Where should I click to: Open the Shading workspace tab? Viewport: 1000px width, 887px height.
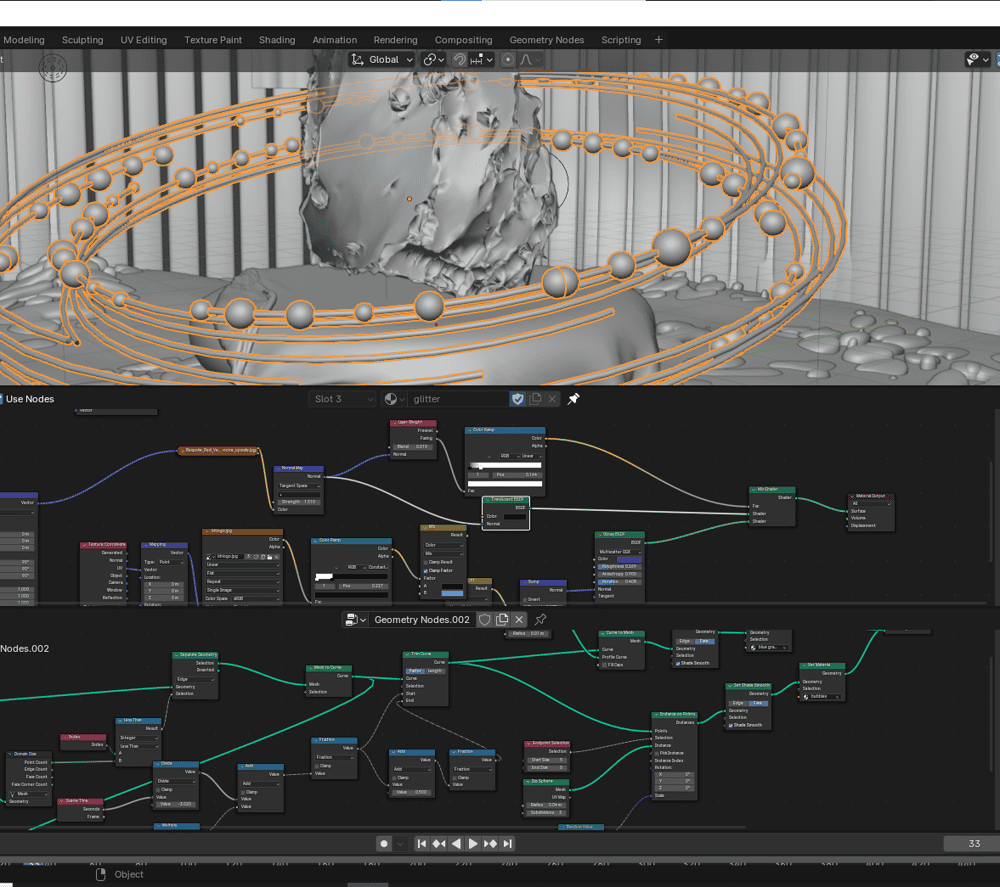[x=277, y=40]
